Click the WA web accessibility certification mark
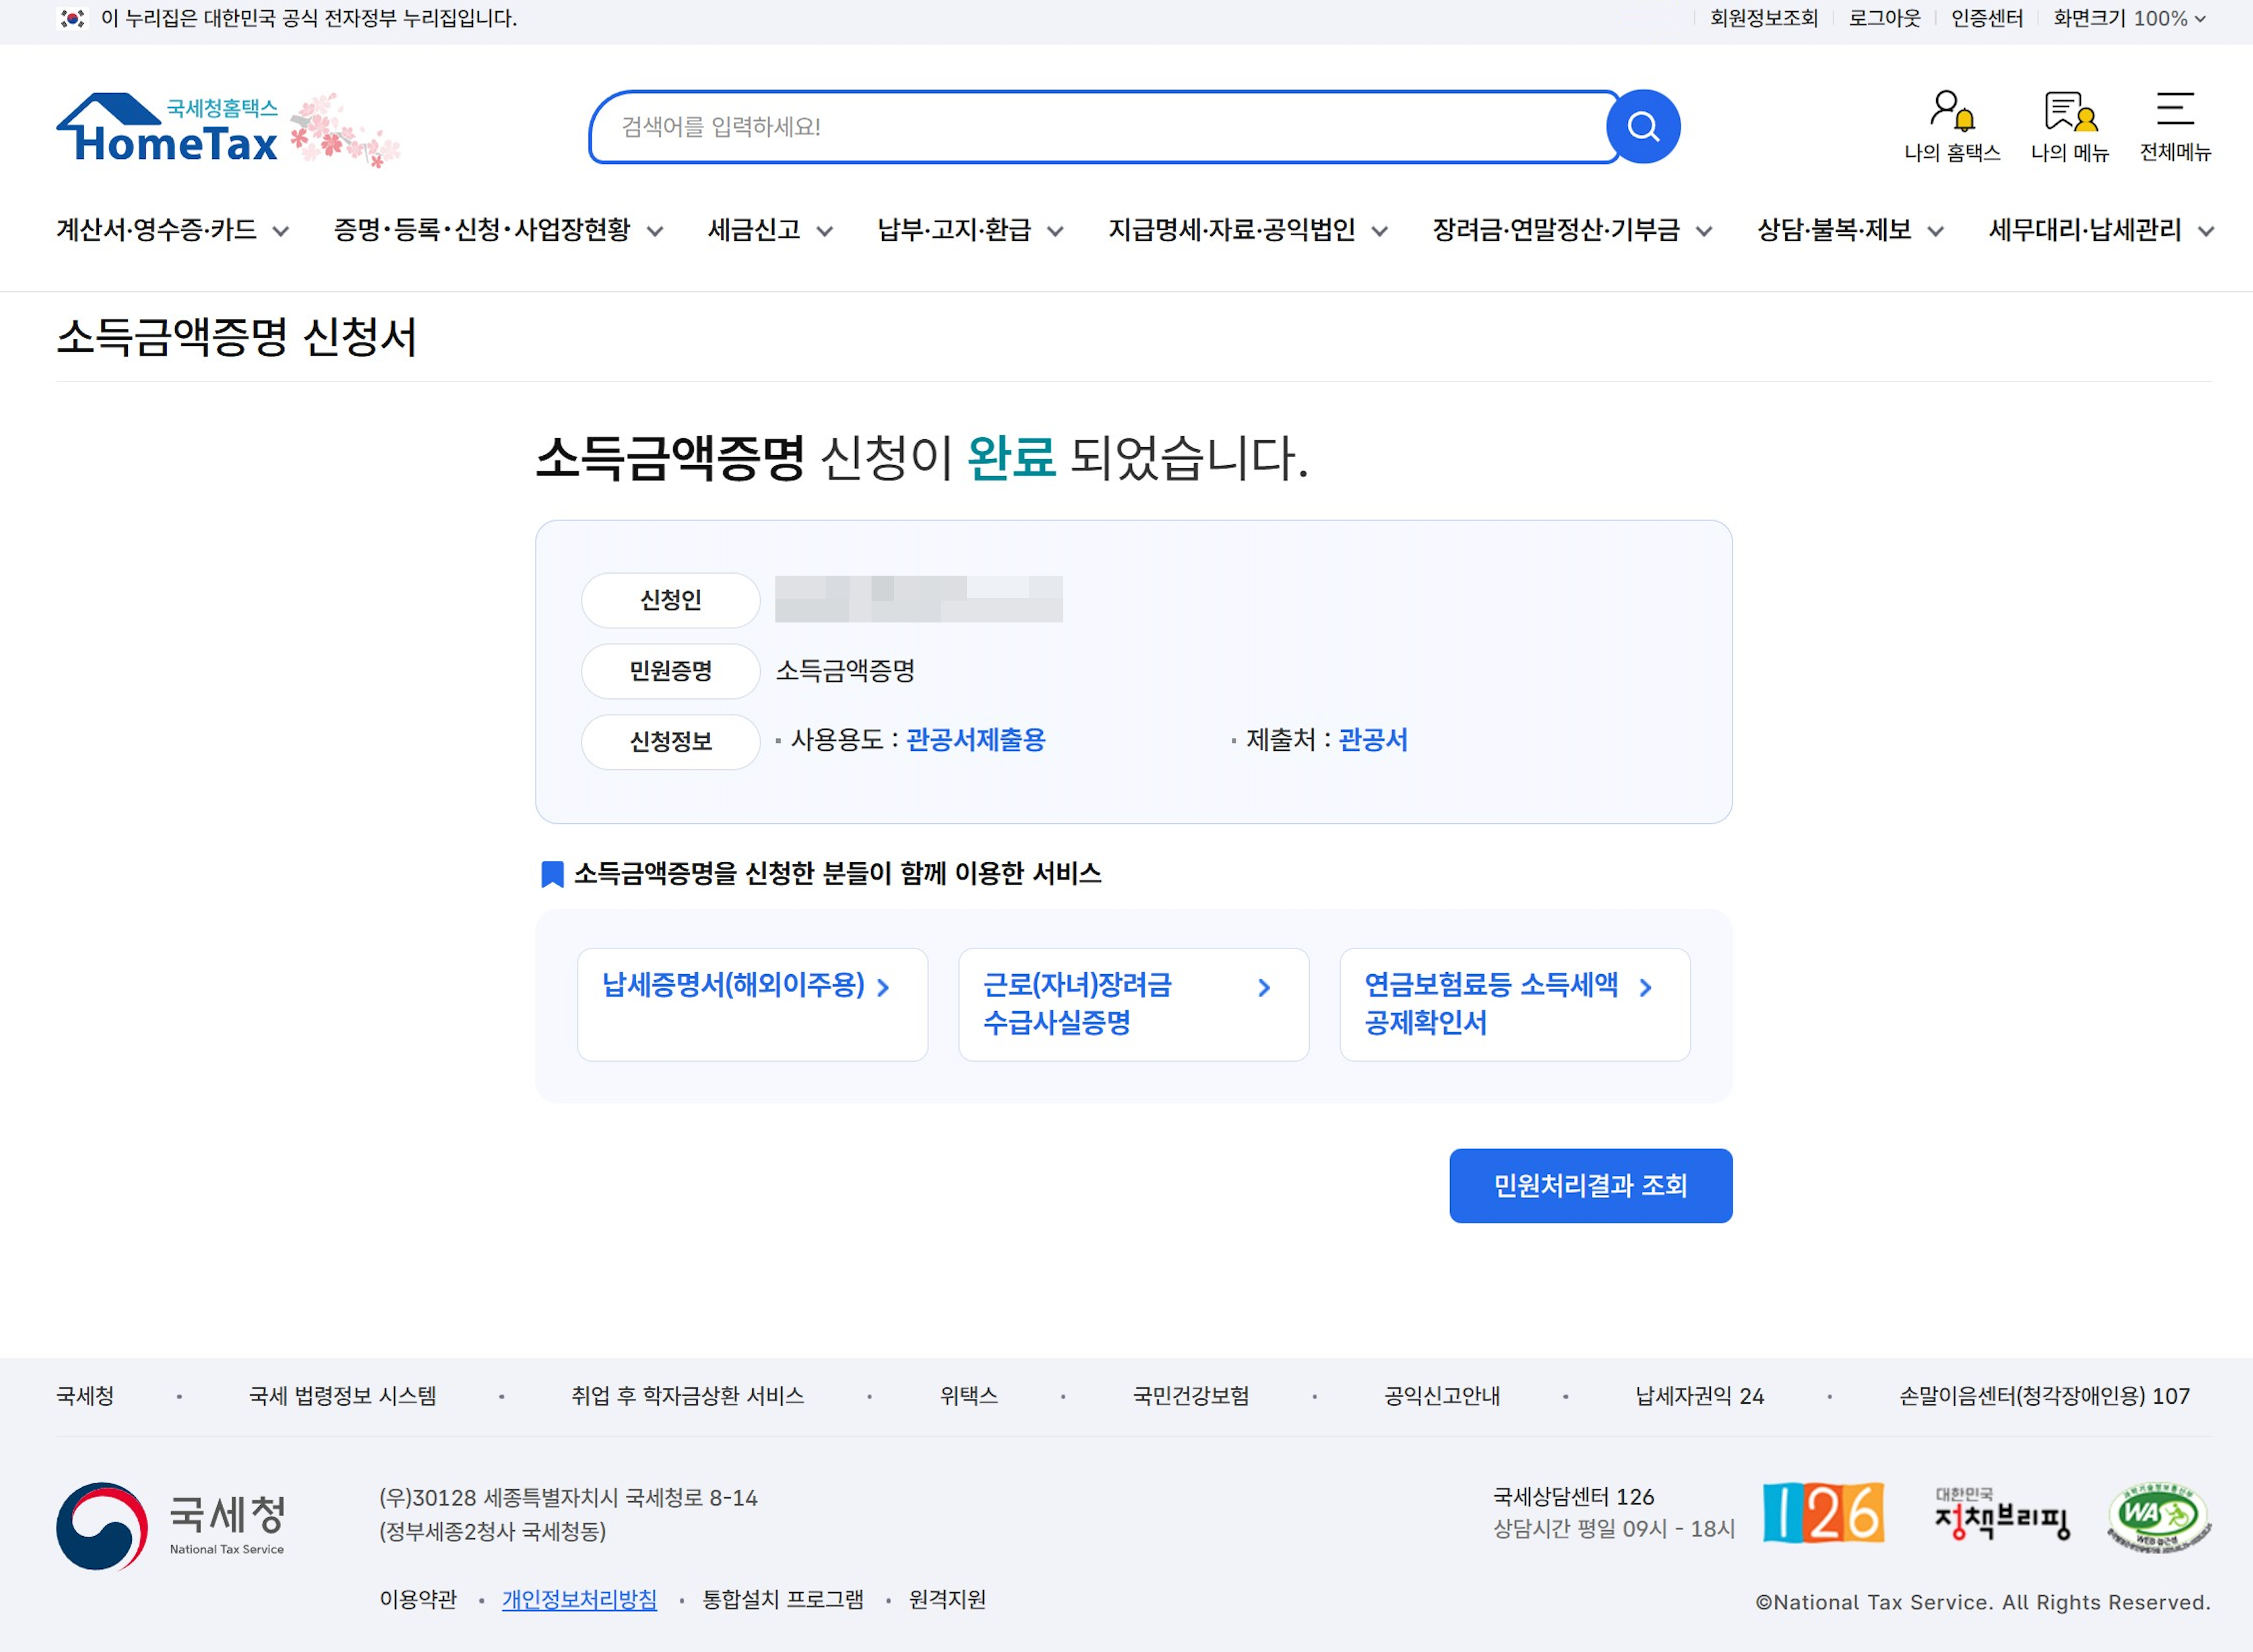The image size is (2253, 1652). coord(2160,1515)
